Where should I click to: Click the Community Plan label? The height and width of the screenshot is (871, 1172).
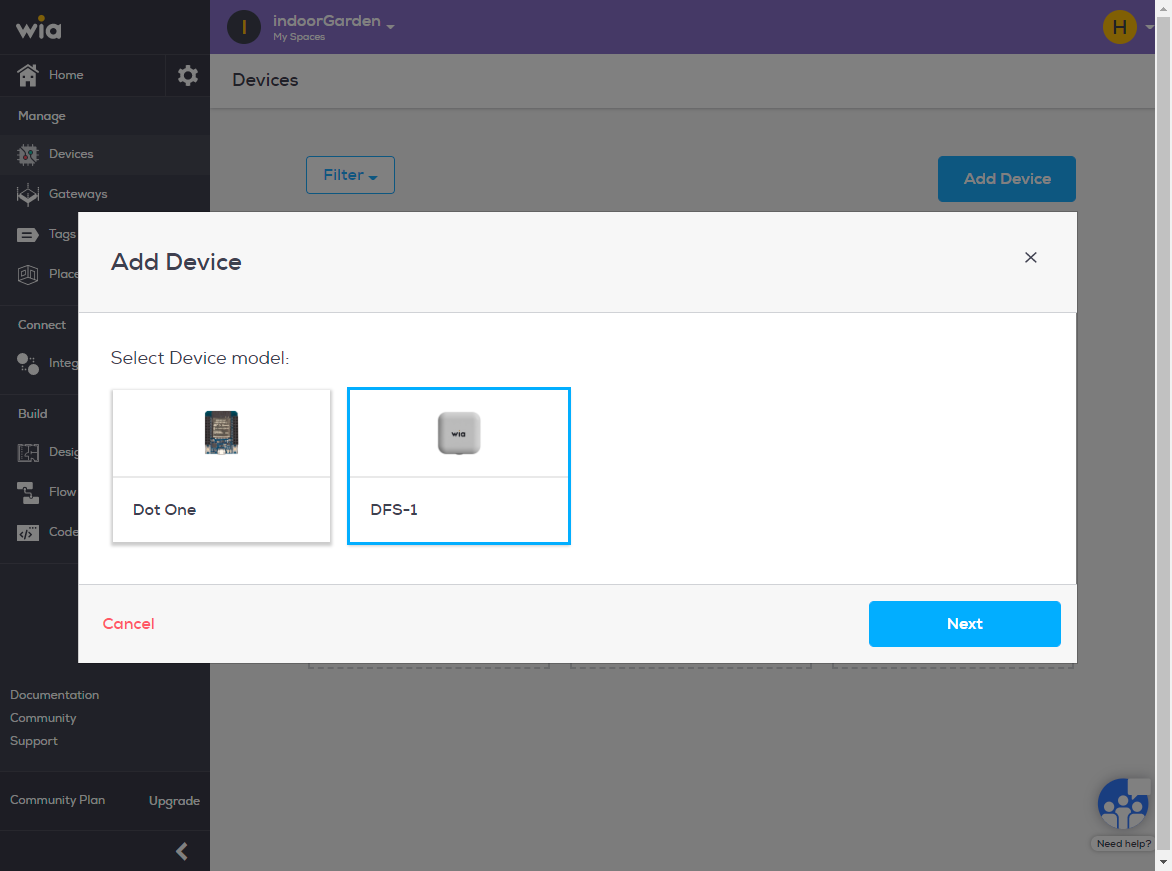58,800
